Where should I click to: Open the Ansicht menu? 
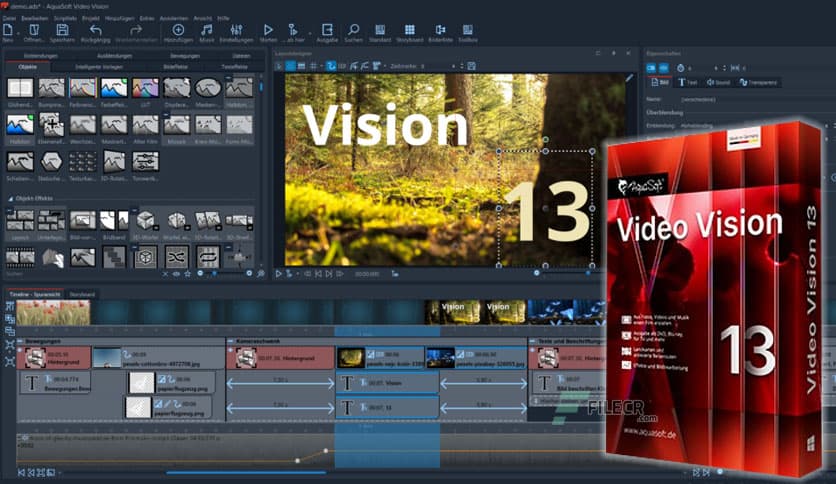(x=203, y=18)
